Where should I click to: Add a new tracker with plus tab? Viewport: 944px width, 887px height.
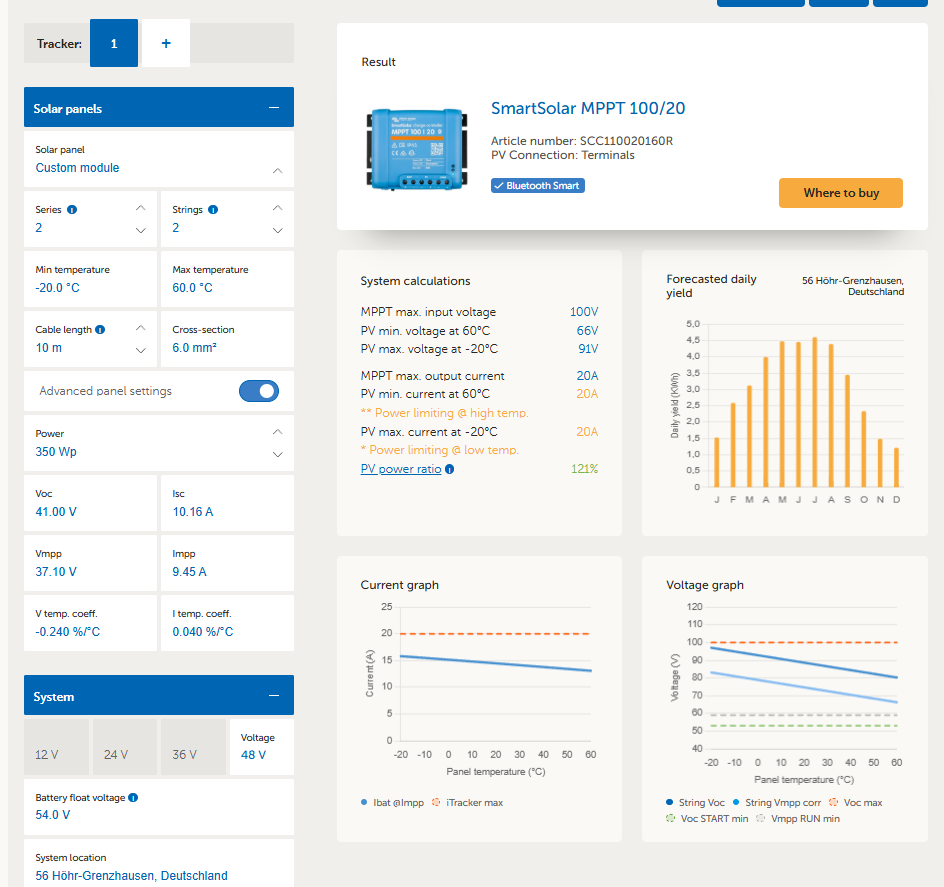[166, 44]
